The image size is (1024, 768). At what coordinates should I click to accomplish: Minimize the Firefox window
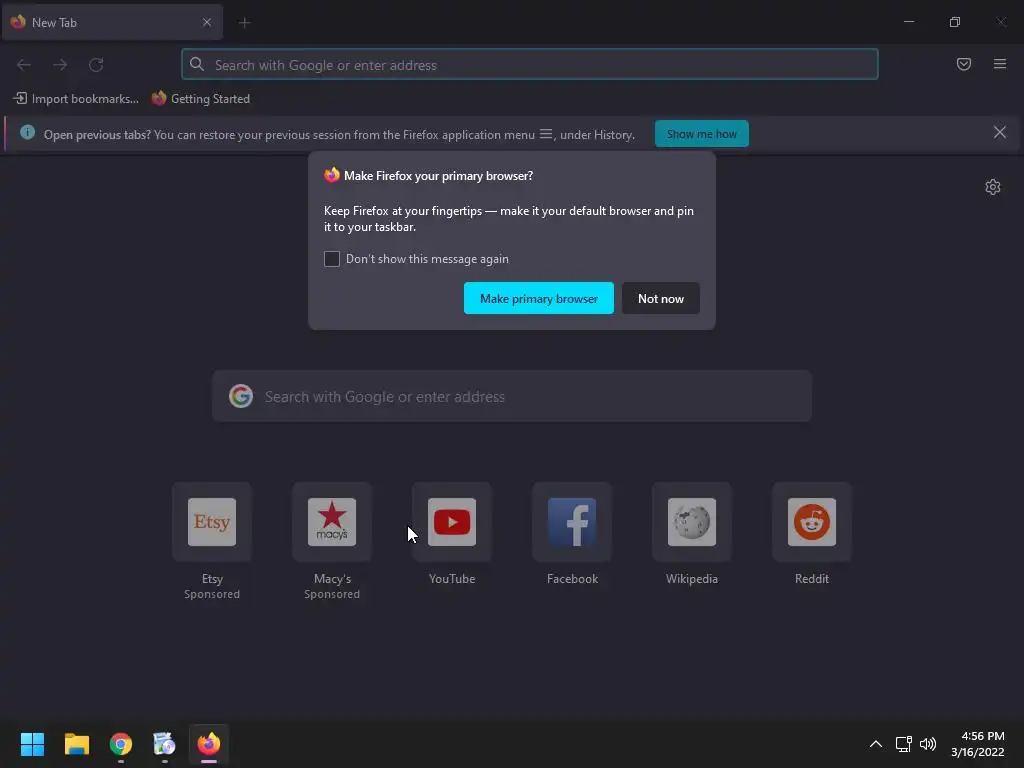(x=908, y=22)
